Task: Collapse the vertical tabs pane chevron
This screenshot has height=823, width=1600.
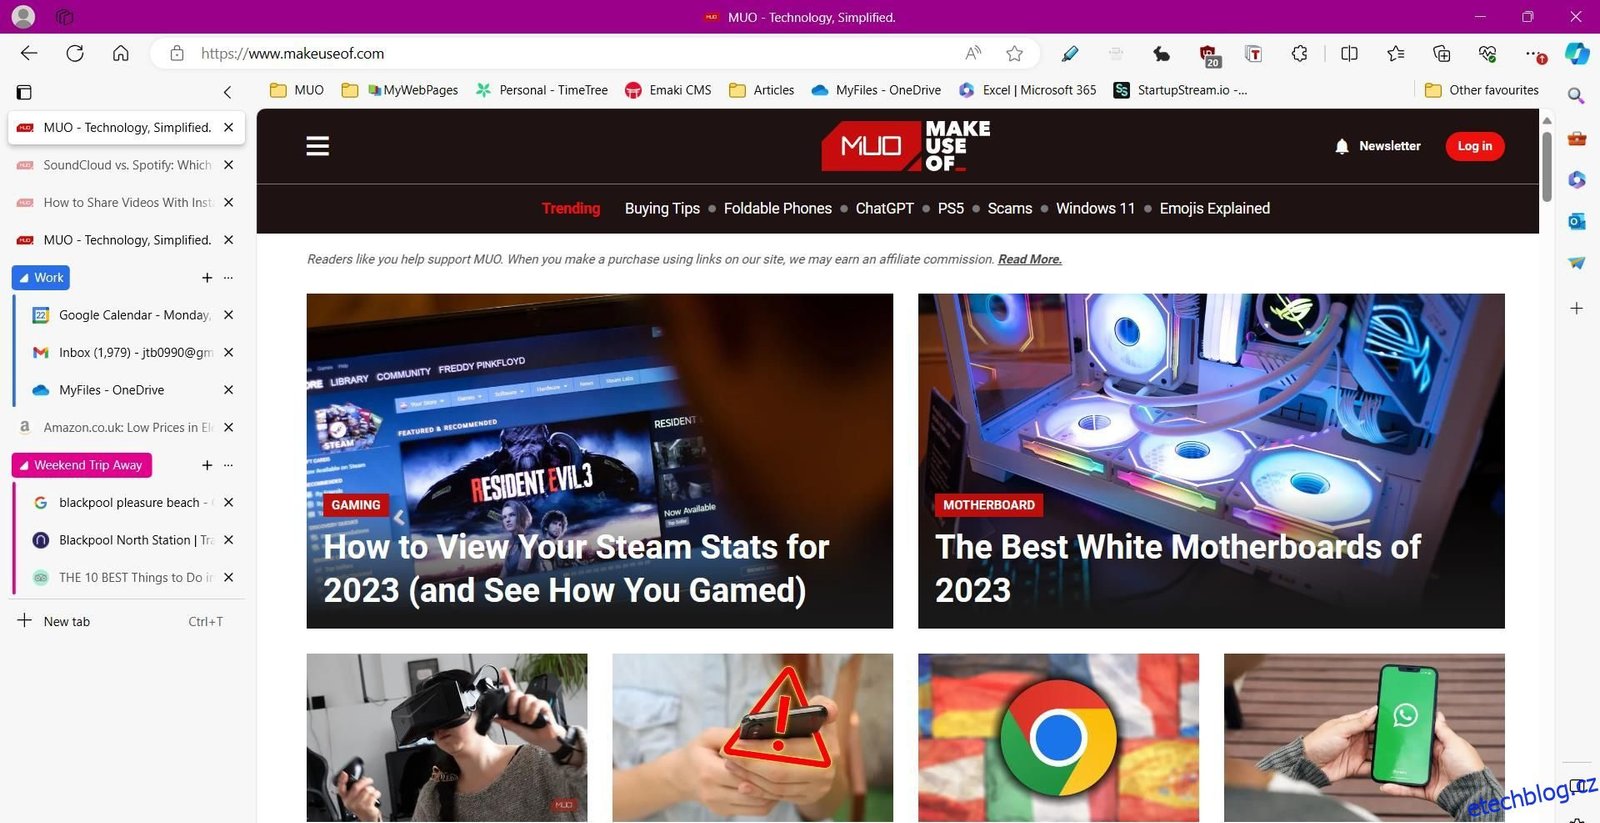Action: [x=228, y=92]
